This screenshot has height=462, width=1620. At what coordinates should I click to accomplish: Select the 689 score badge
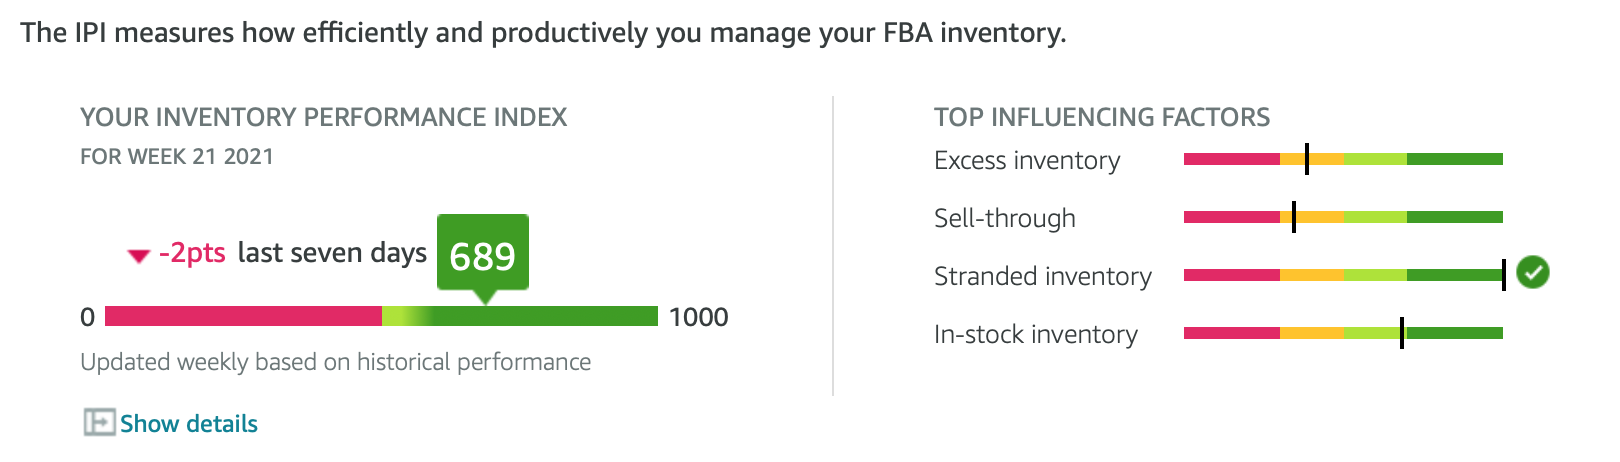pyautogui.click(x=483, y=256)
